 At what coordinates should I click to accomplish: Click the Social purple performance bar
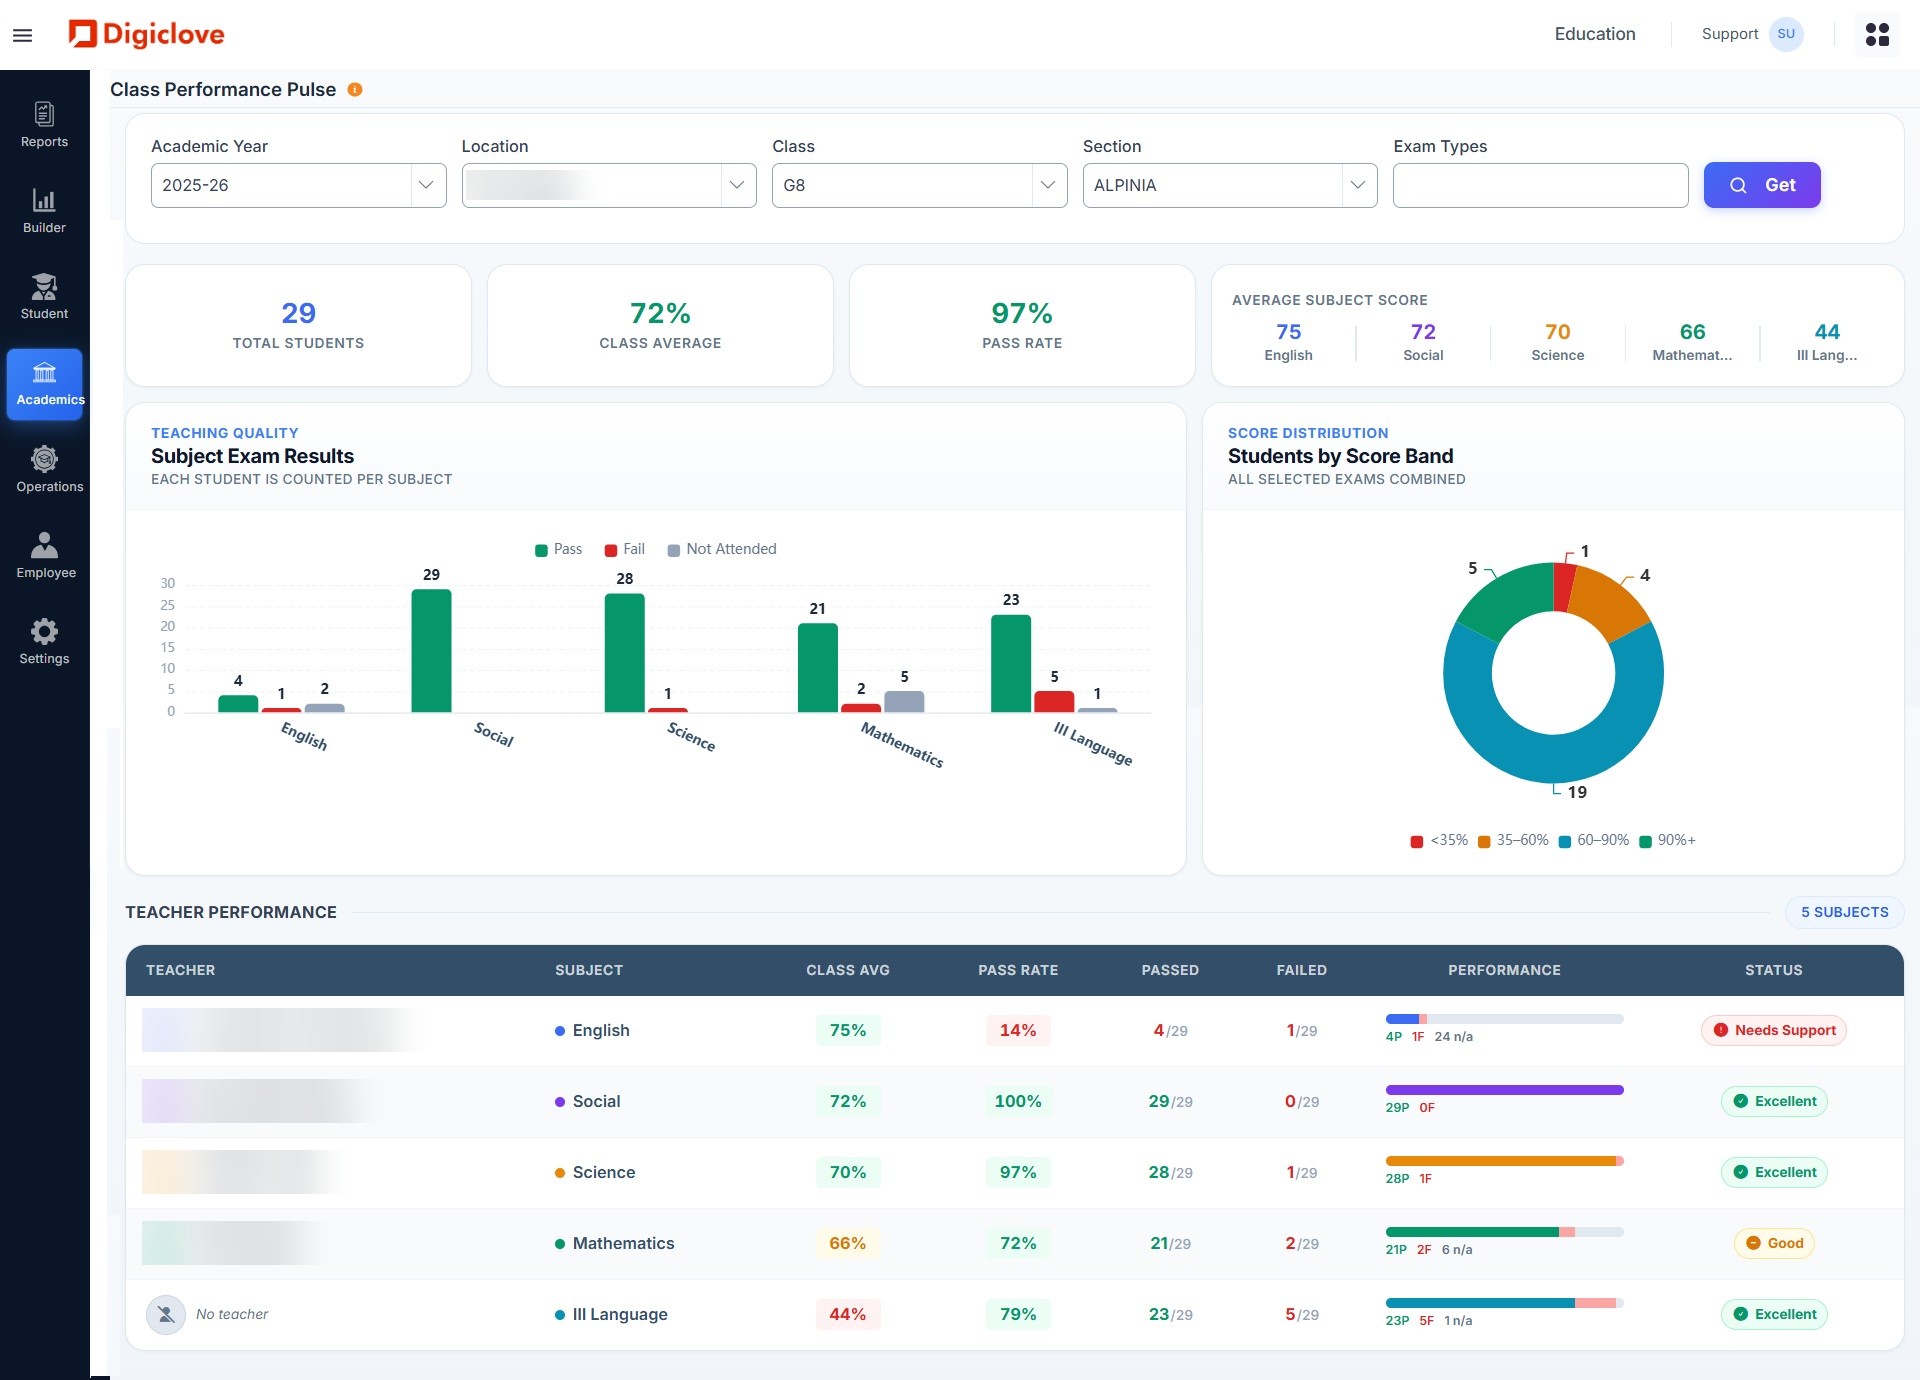point(1504,1090)
